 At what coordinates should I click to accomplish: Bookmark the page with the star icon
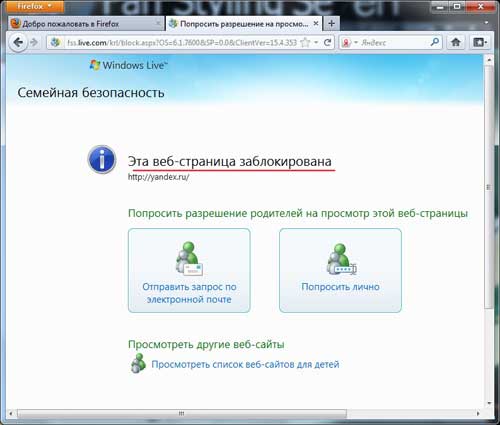pyautogui.click(x=305, y=42)
